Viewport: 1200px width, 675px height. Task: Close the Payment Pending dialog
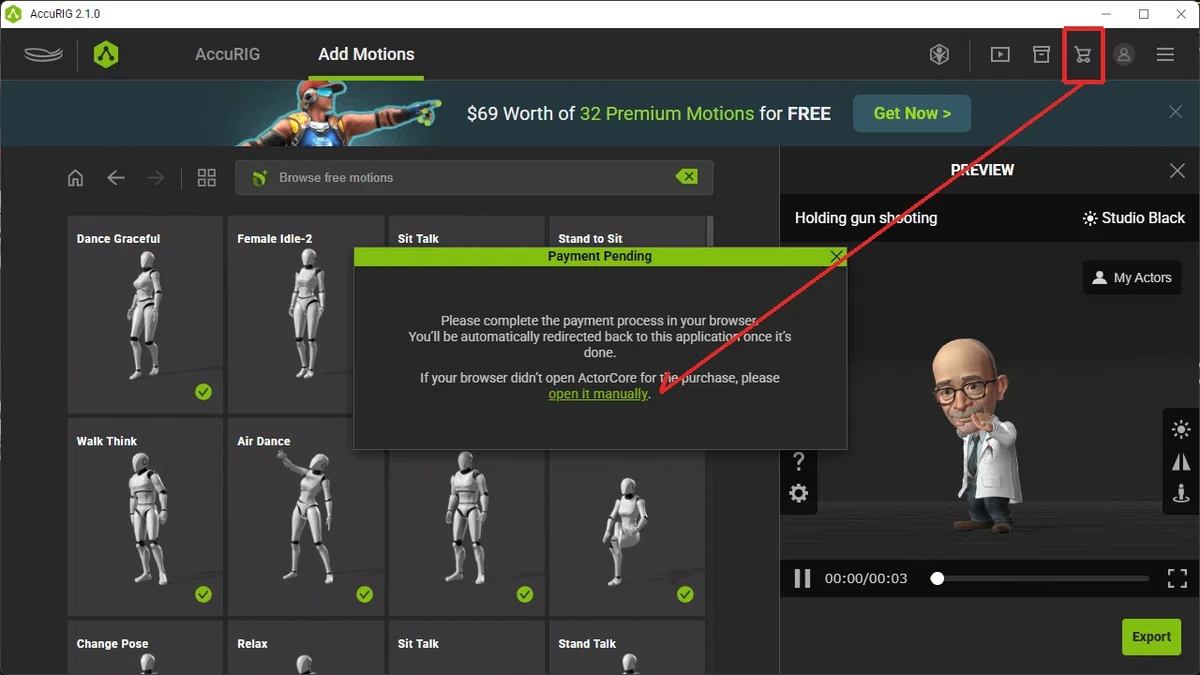pyautogui.click(x=837, y=257)
